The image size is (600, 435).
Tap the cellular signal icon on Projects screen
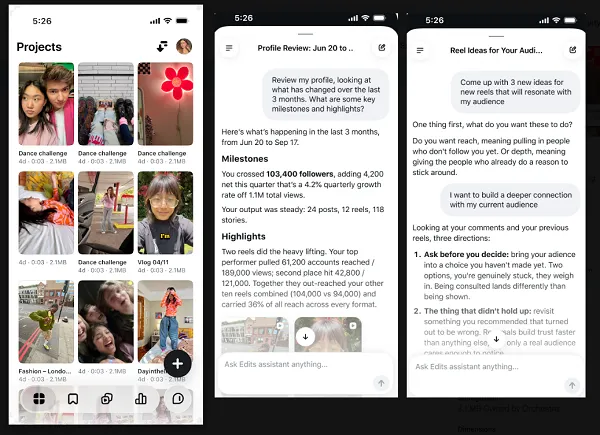(x=155, y=21)
